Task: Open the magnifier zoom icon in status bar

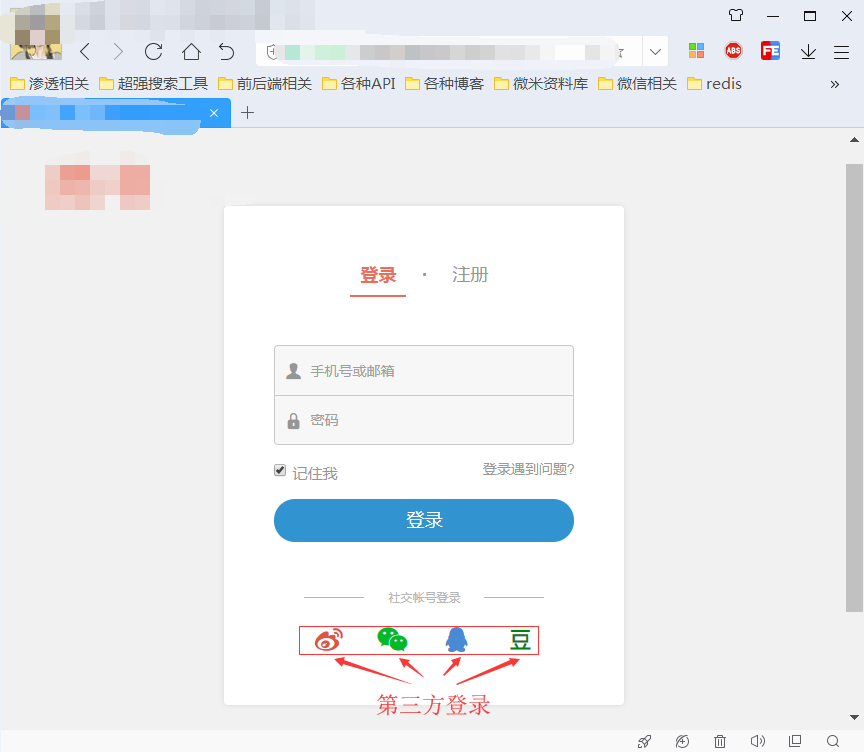Action: 833,741
